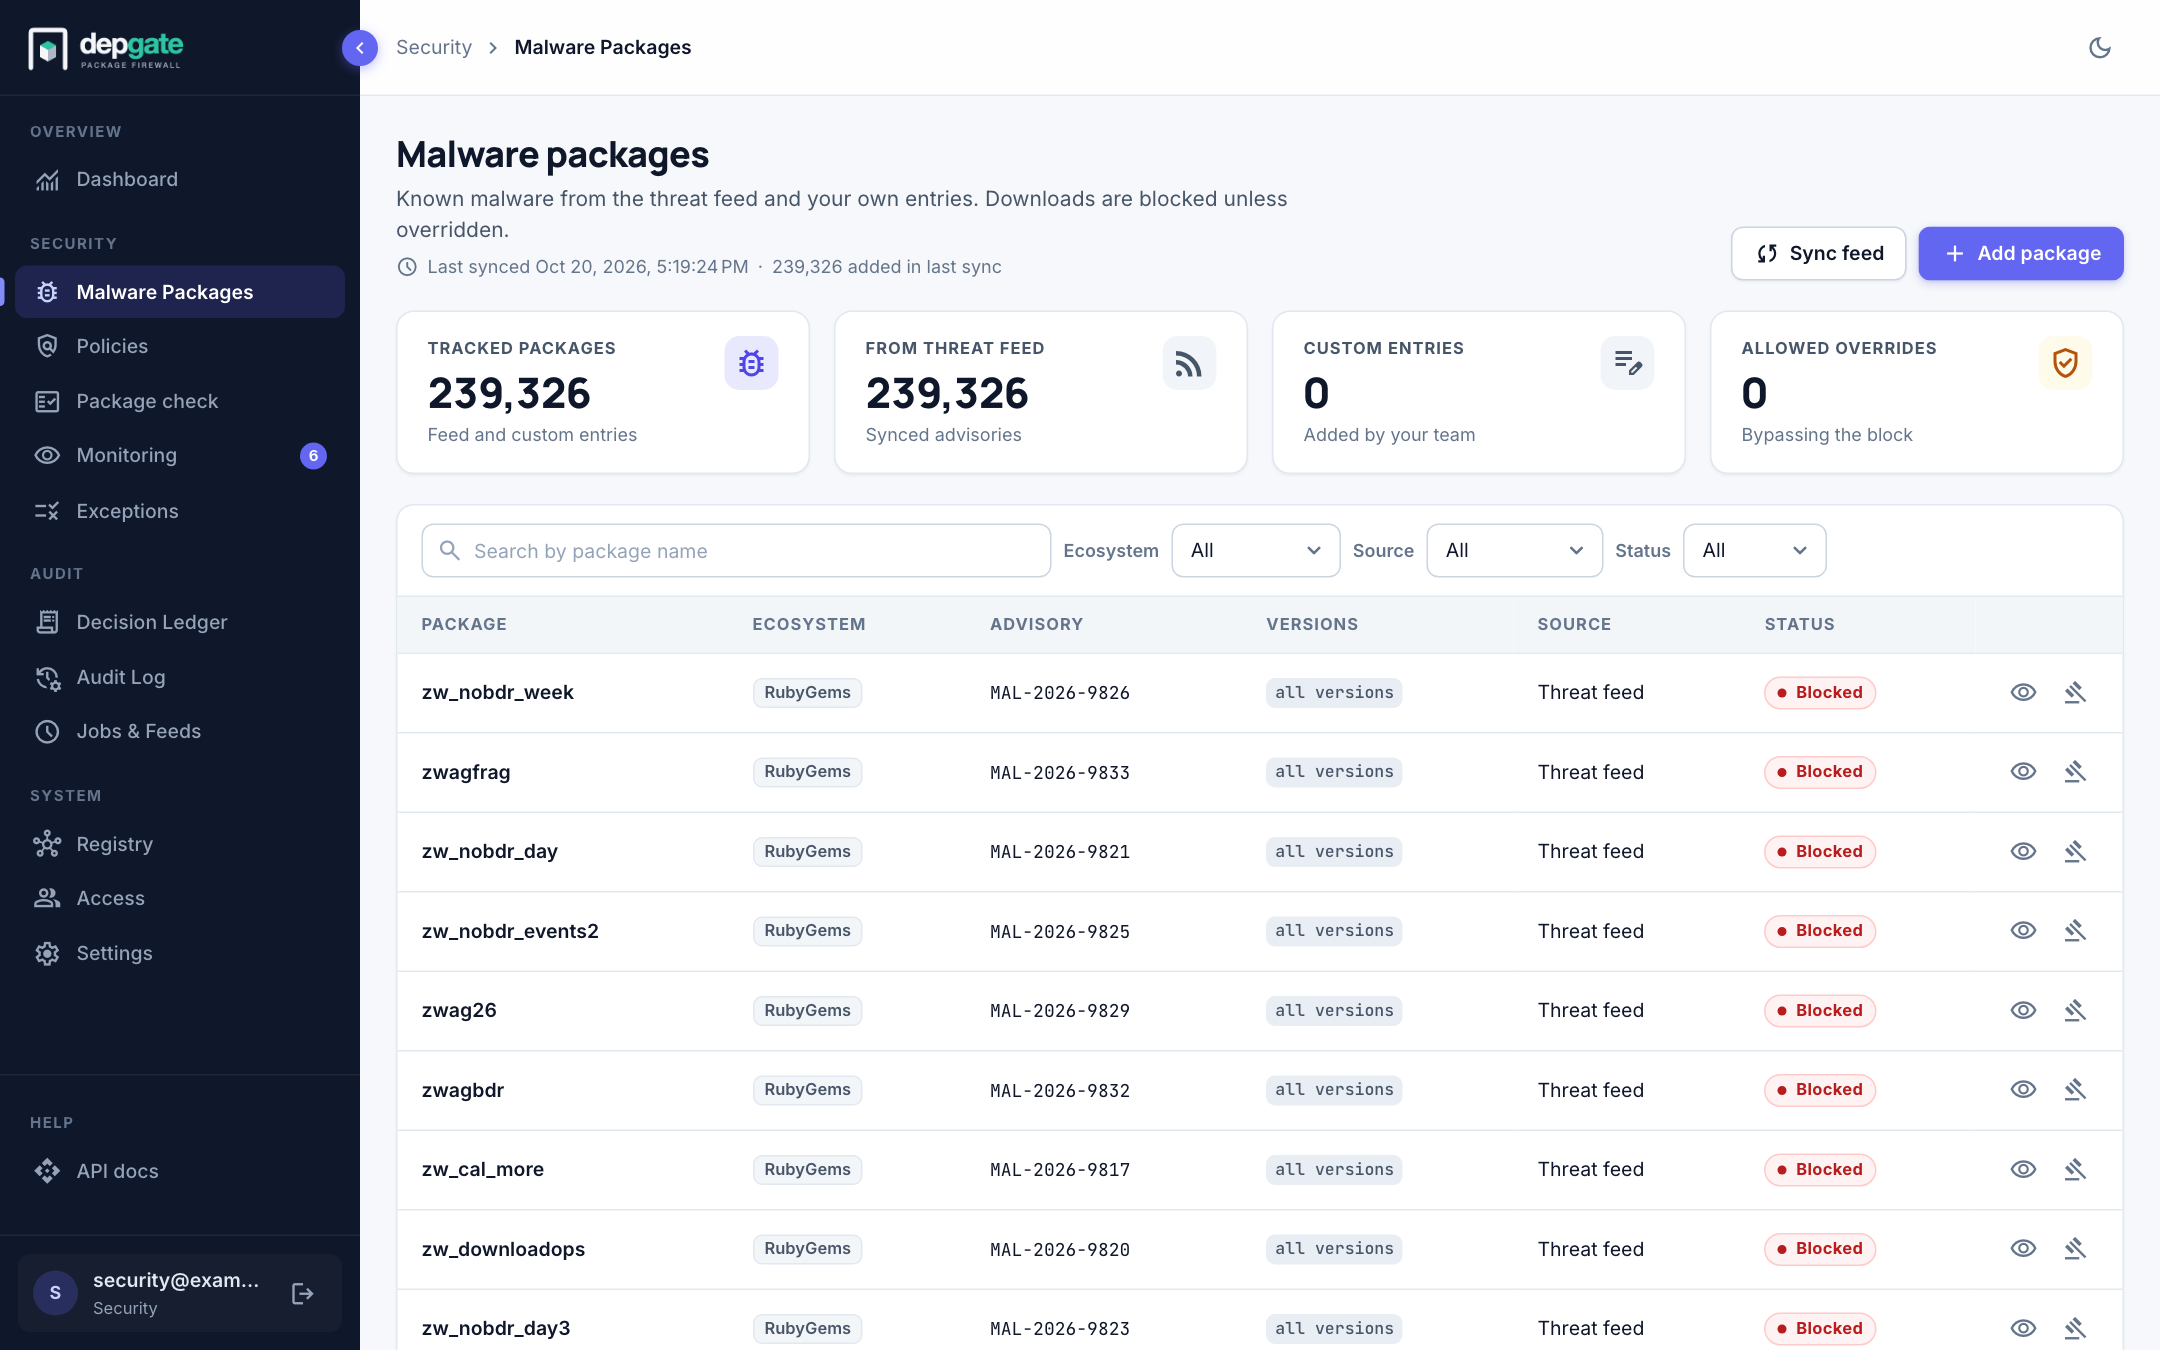Open the Registry settings page
2160x1350 pixels.
(180, 844)
